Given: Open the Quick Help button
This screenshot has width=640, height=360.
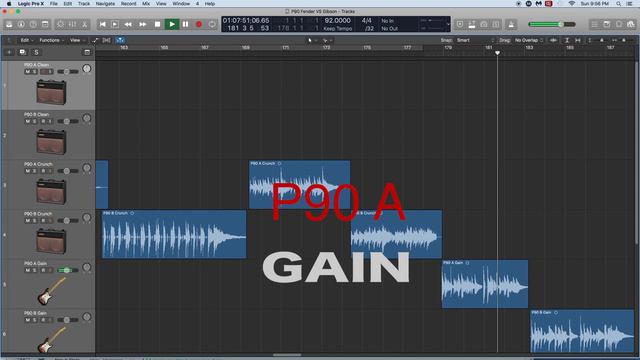Looking at the screenshot, I should pyautogui.click(x=33, y=24).
